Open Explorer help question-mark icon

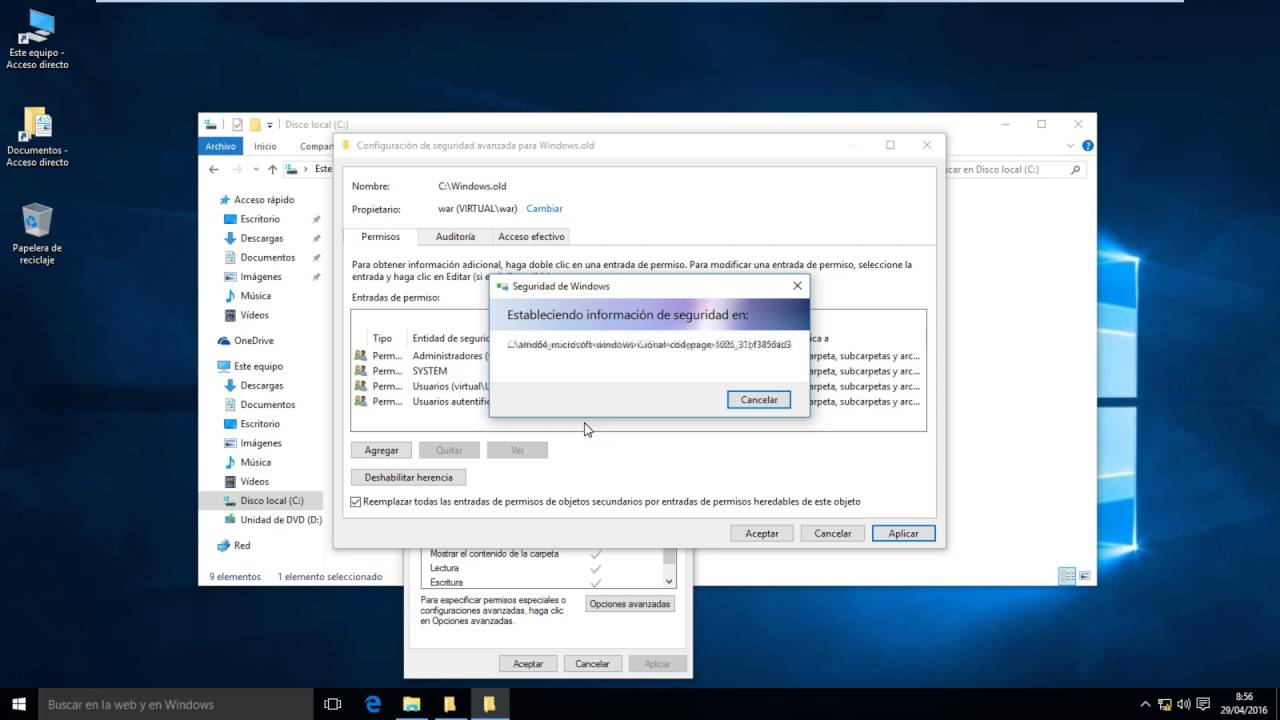click(x=1088, y=146)
